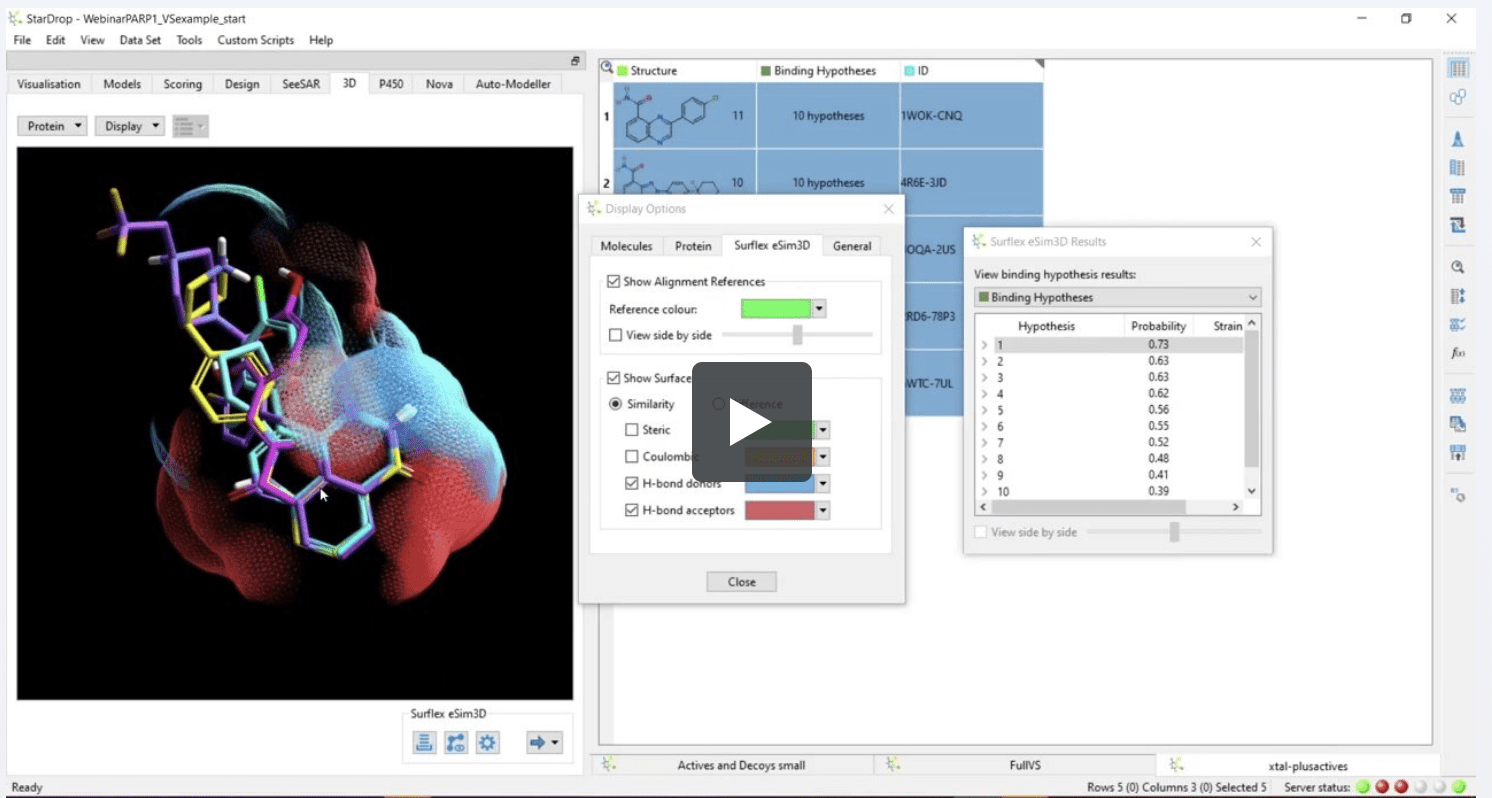Close Display Options with the X

point(888,209)
